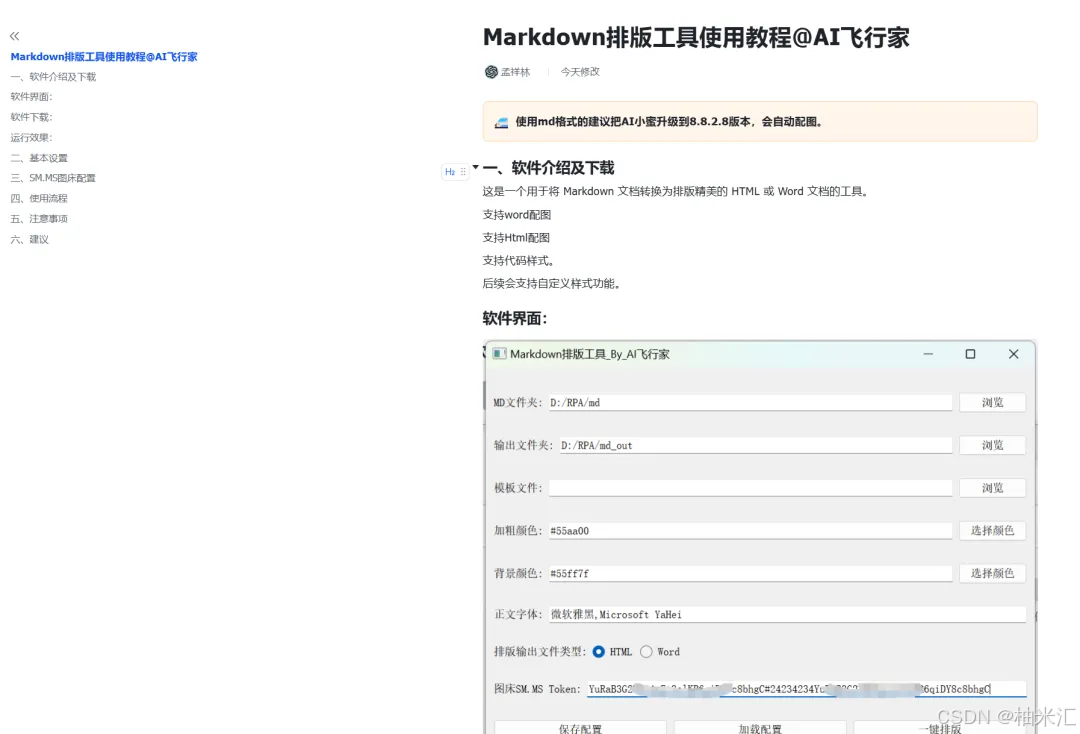Maximize the Markdown排版工具 window
The image size is (1080, 734).
(x=970, y=354)
